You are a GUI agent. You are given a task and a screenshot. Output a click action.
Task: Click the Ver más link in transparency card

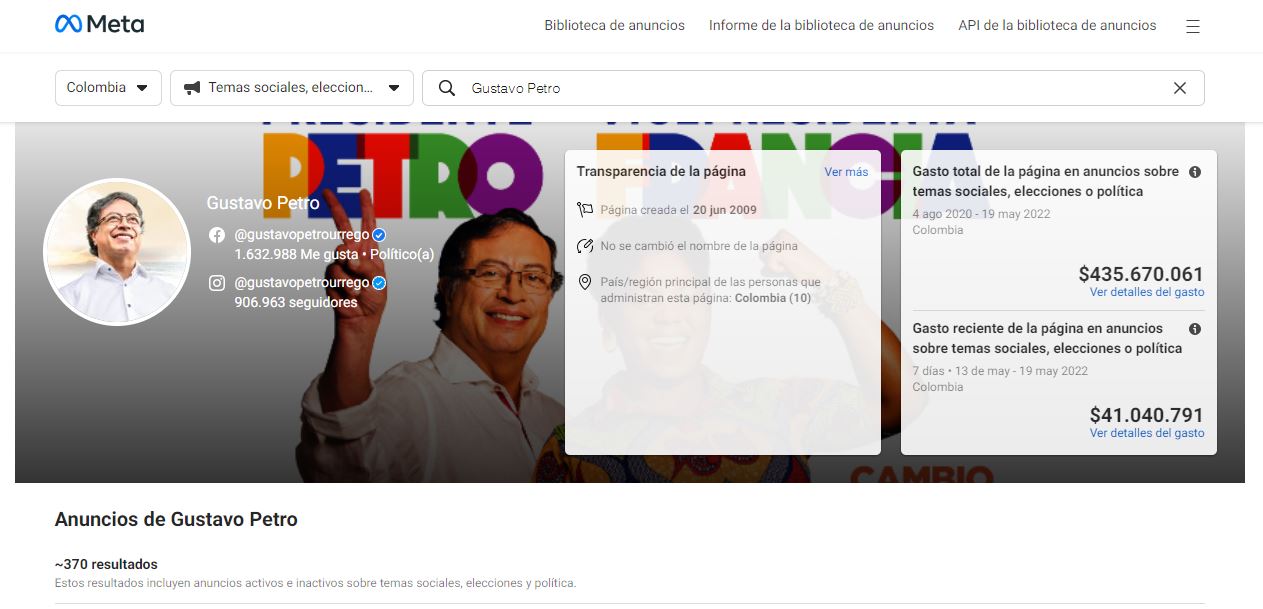(846, 172)
